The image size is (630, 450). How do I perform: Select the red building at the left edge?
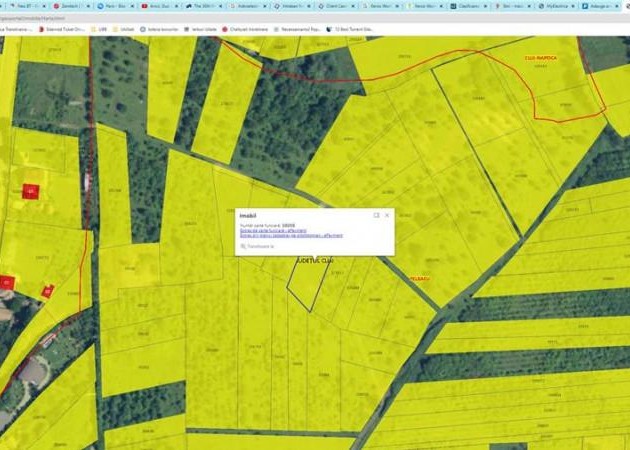[x=6, y=282]
